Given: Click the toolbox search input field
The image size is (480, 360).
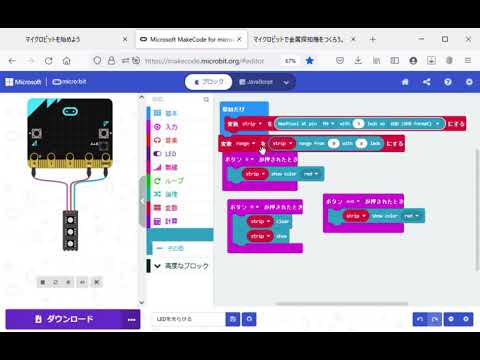Looking at the screenshot, I should [x=176, y=99].
